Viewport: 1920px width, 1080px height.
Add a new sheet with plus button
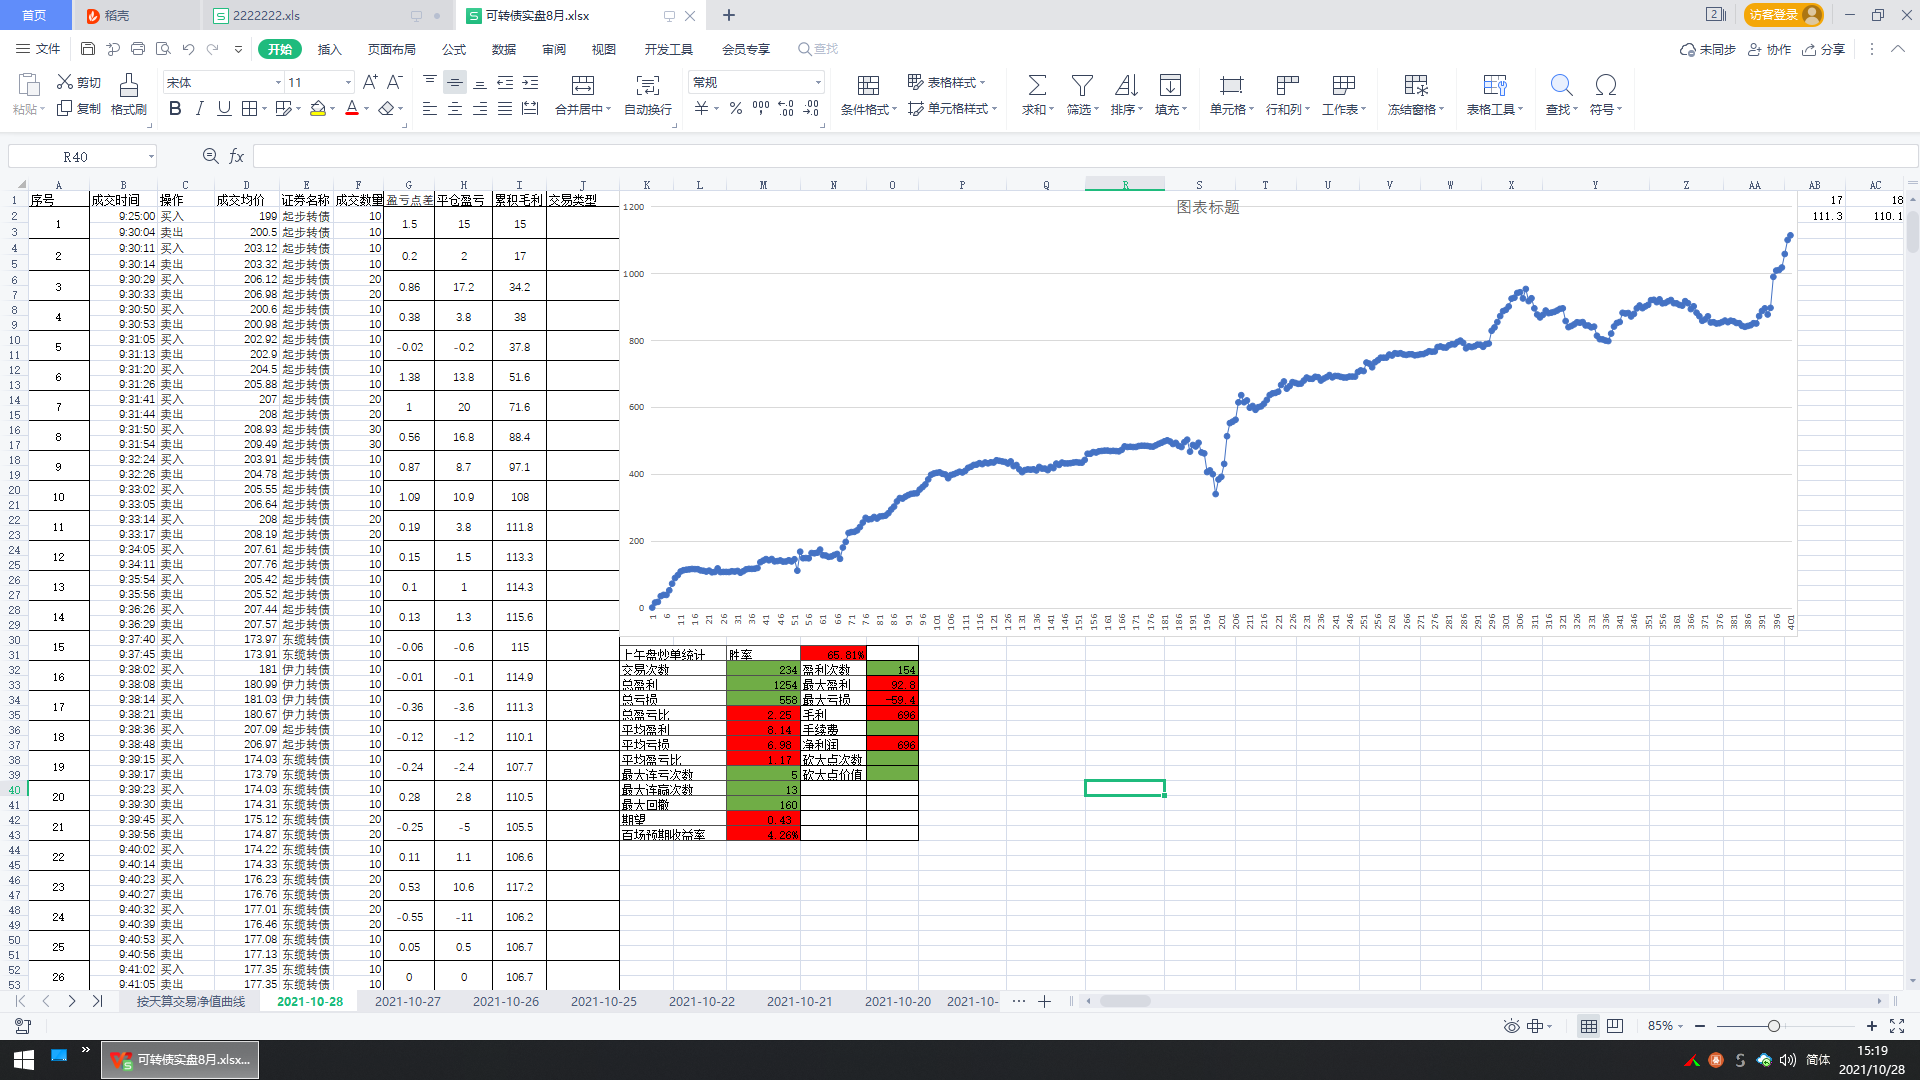pos(1044,1001)
